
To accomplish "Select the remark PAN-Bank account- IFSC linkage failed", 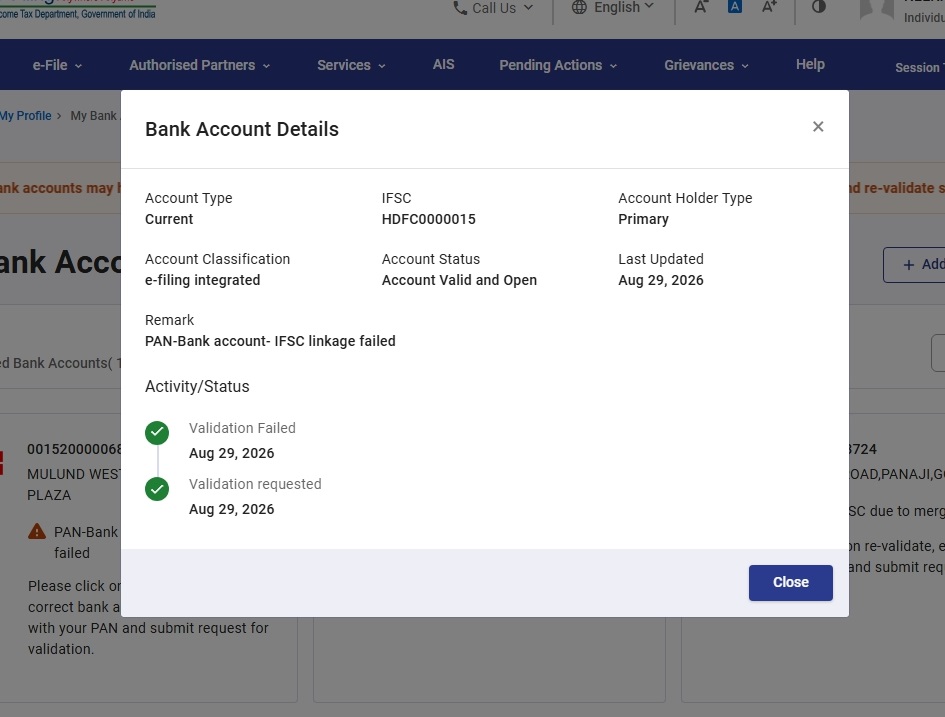I will (x=270, y=341).
